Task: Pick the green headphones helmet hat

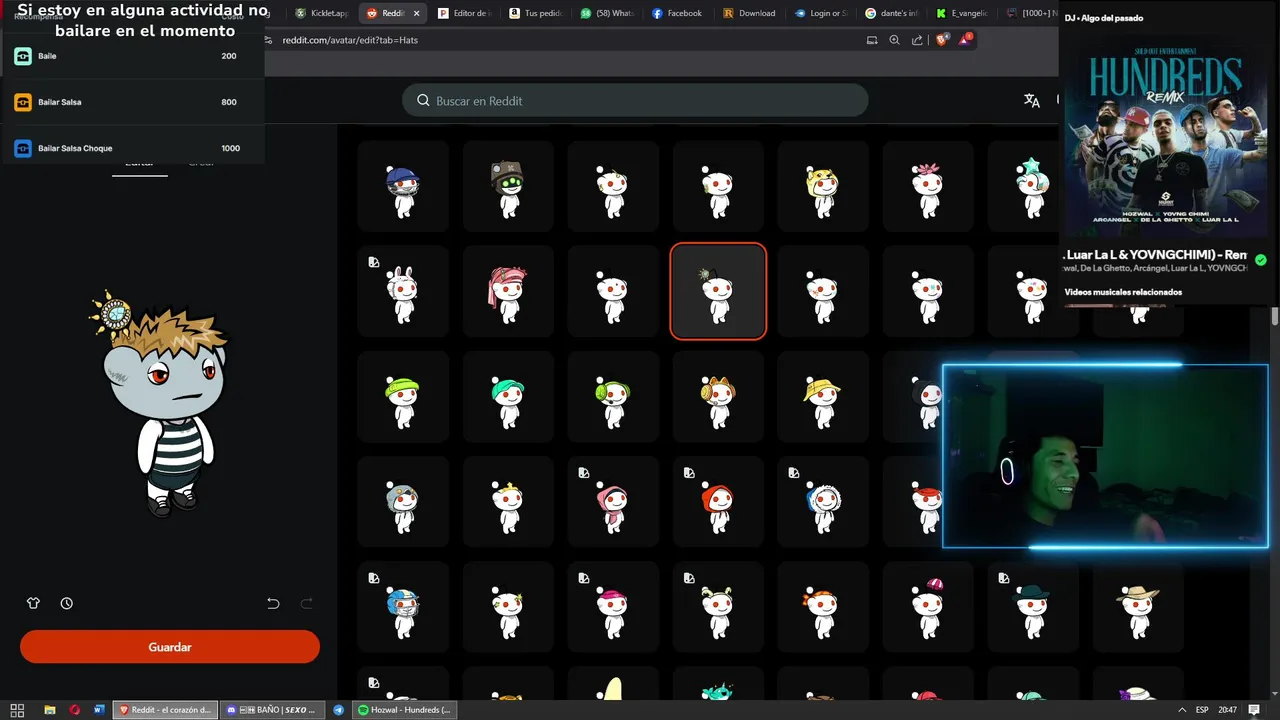Action: (613, 397)
